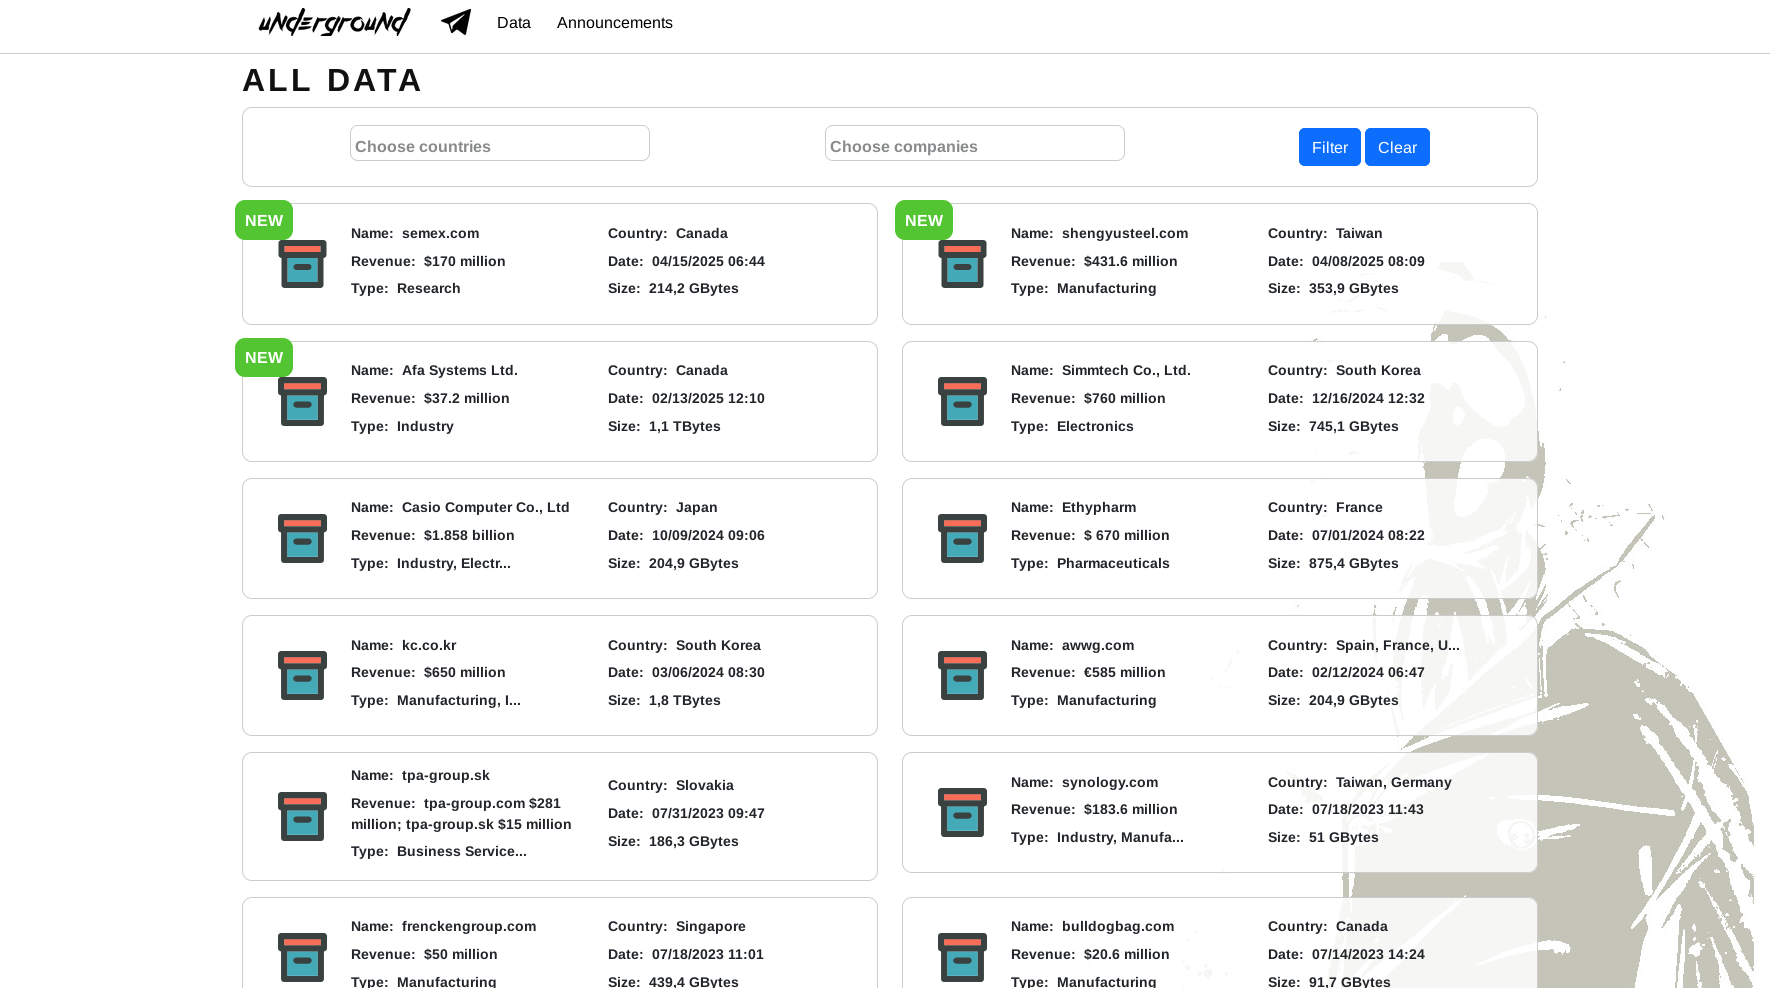The width and height of the screenshot is (1770, 988).
Task: Click the name Casio Computer Co., Ltd
Action: [486, 507]
